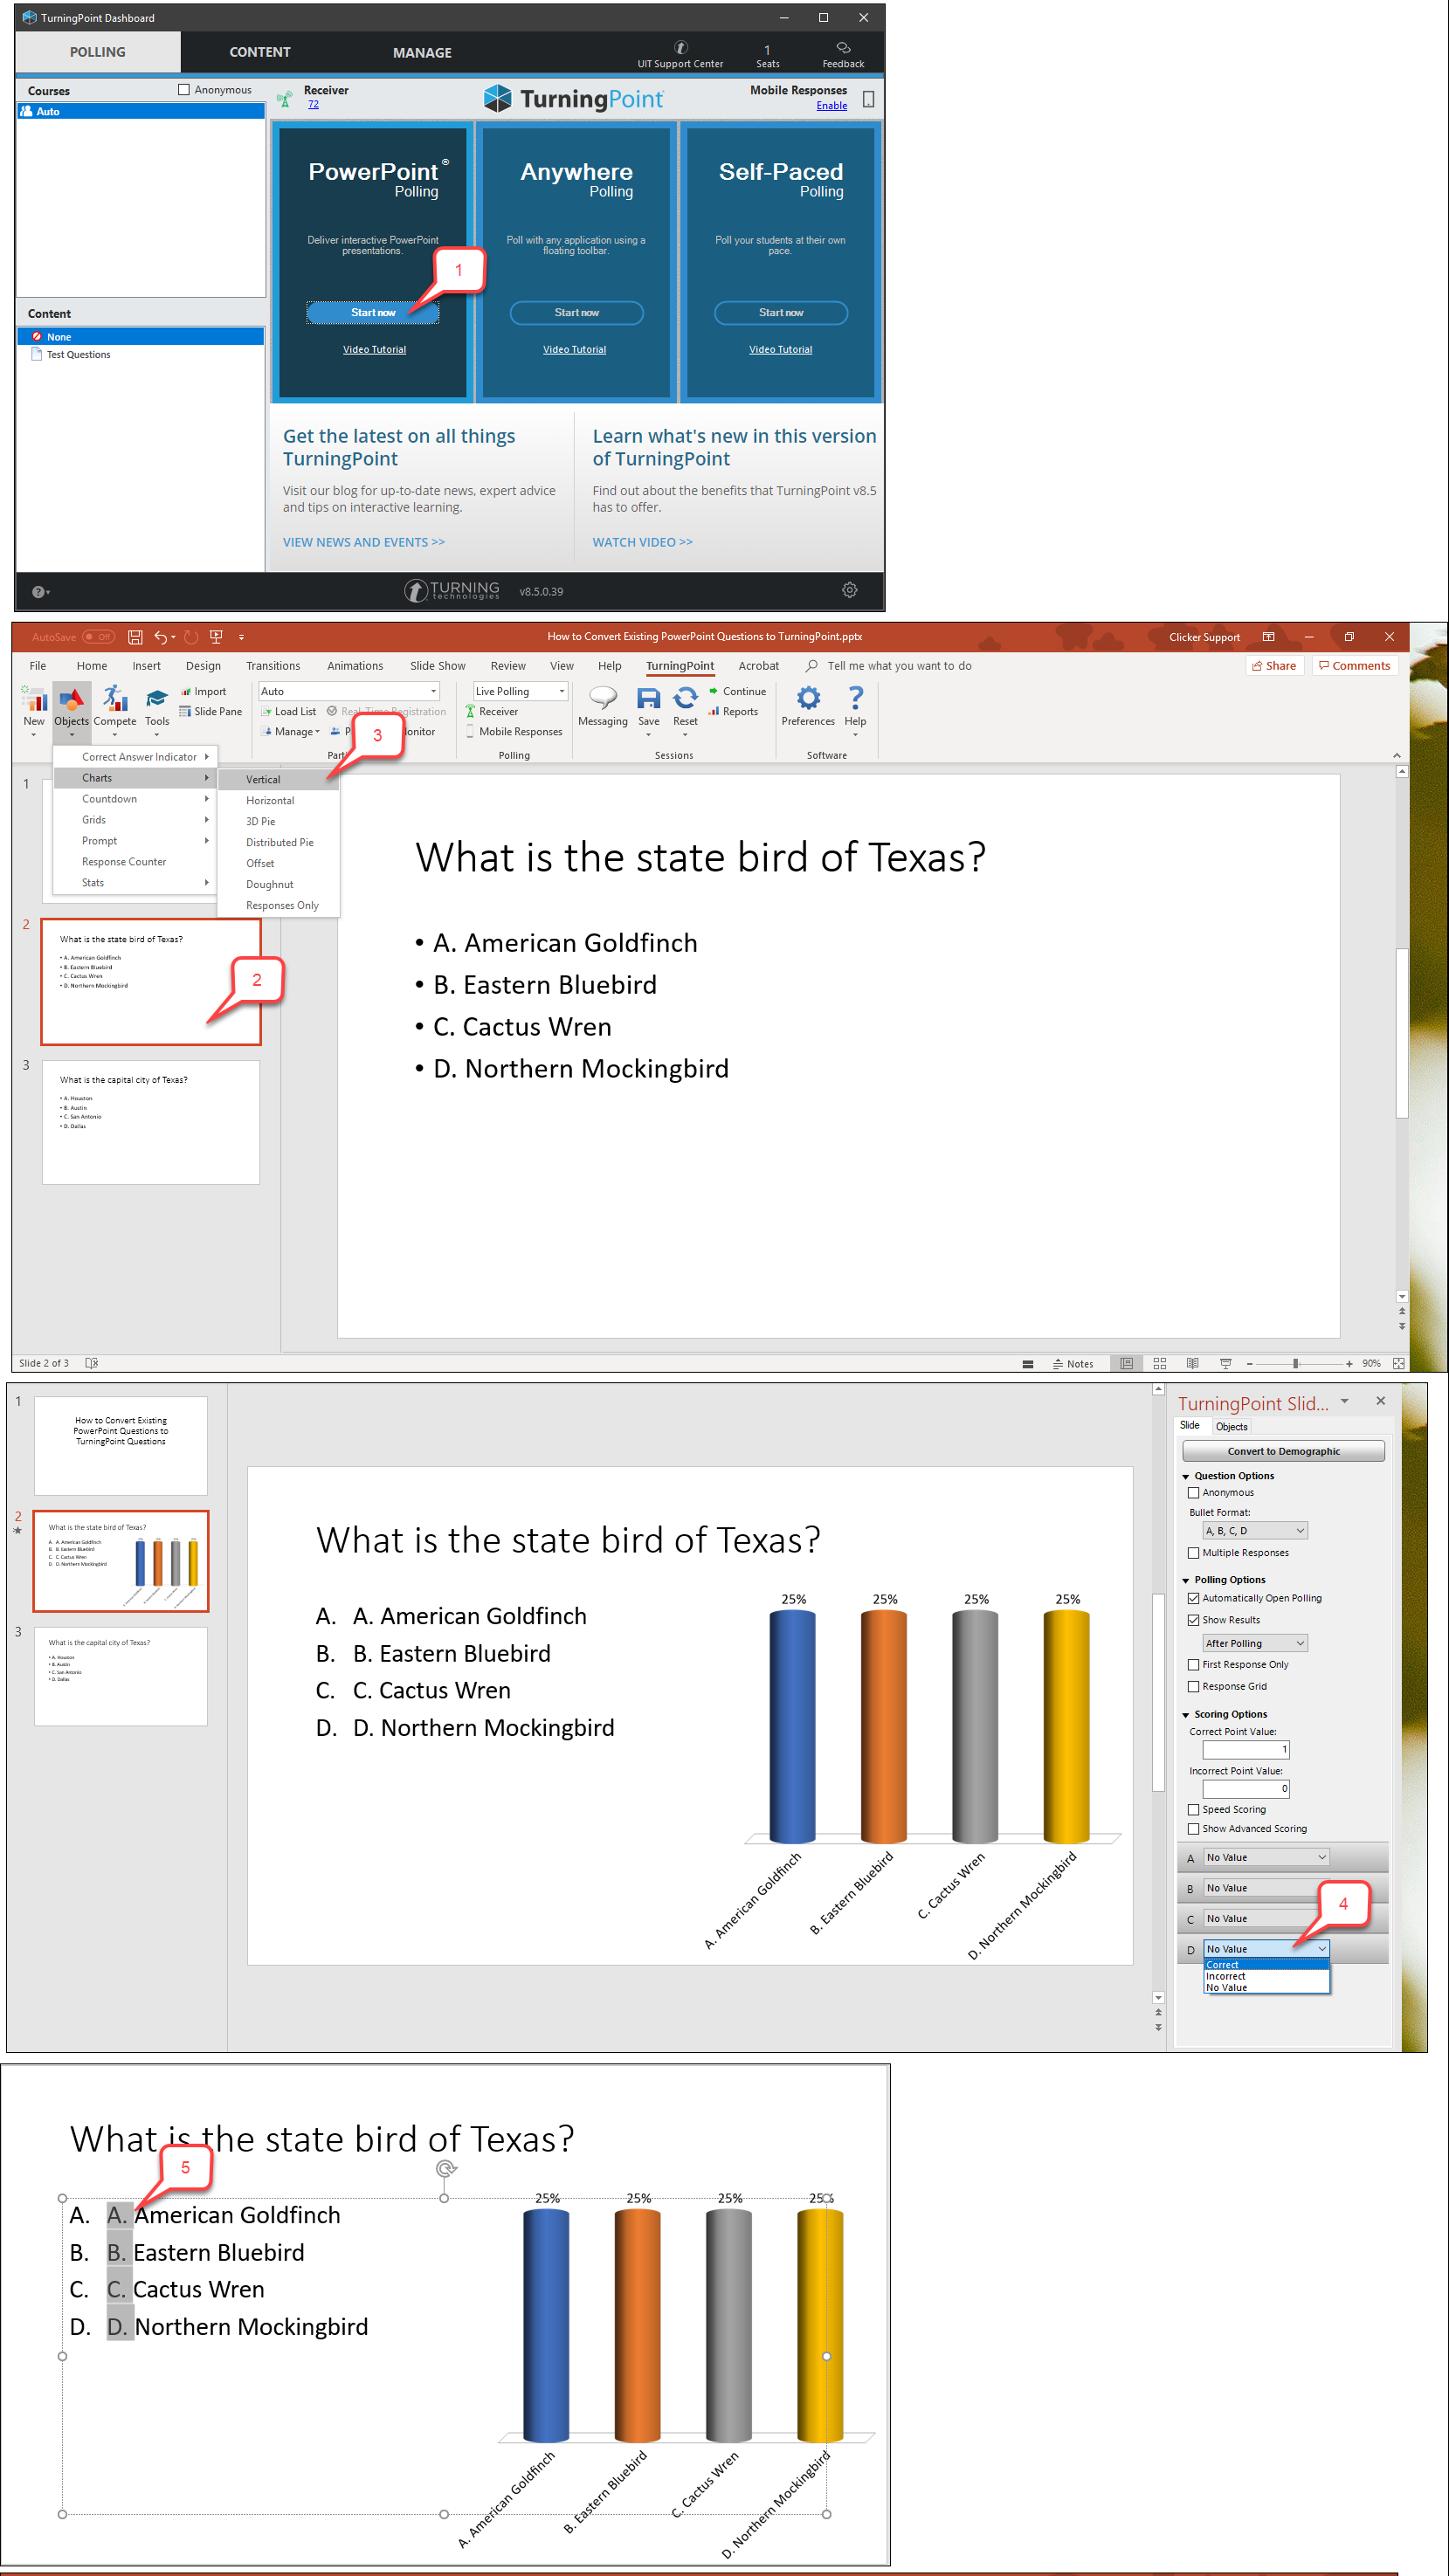
Task: Enable First Response Only checkbox
Action: pos(1193,1665)
